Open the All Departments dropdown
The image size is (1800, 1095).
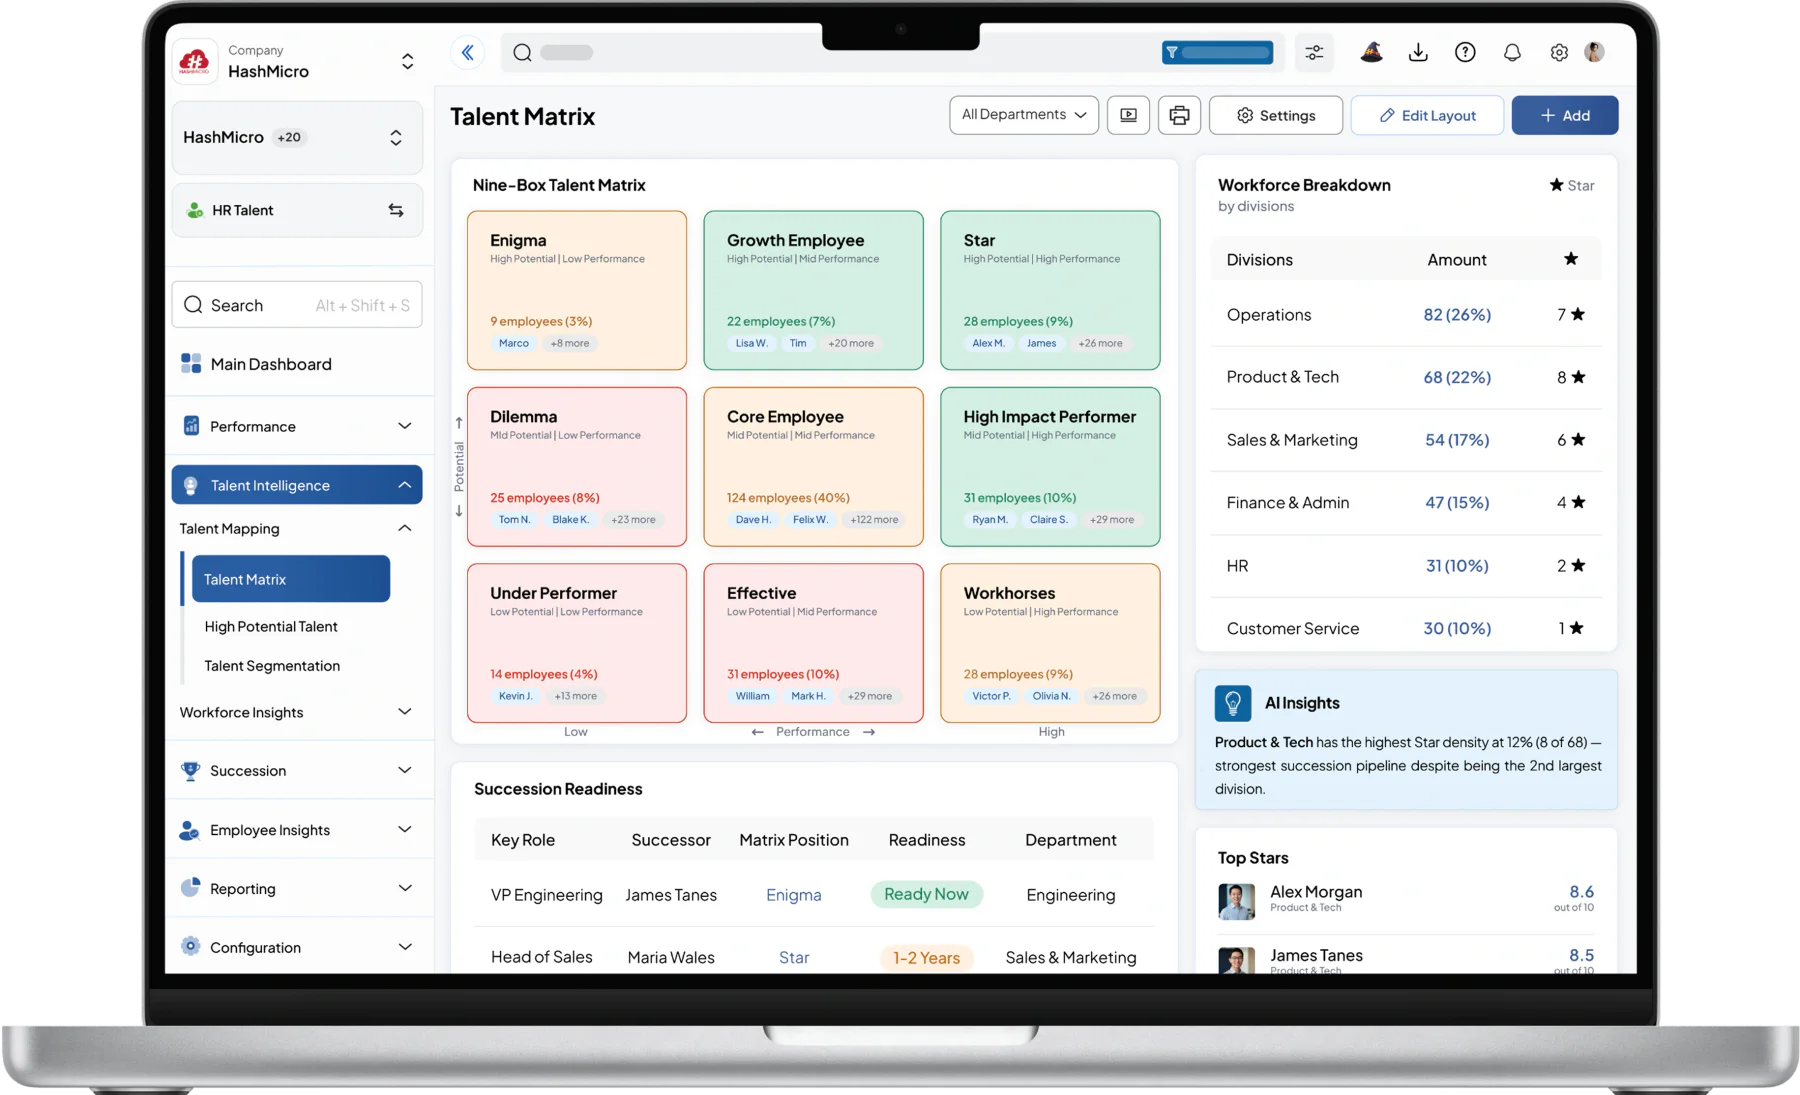point(1024,115)
